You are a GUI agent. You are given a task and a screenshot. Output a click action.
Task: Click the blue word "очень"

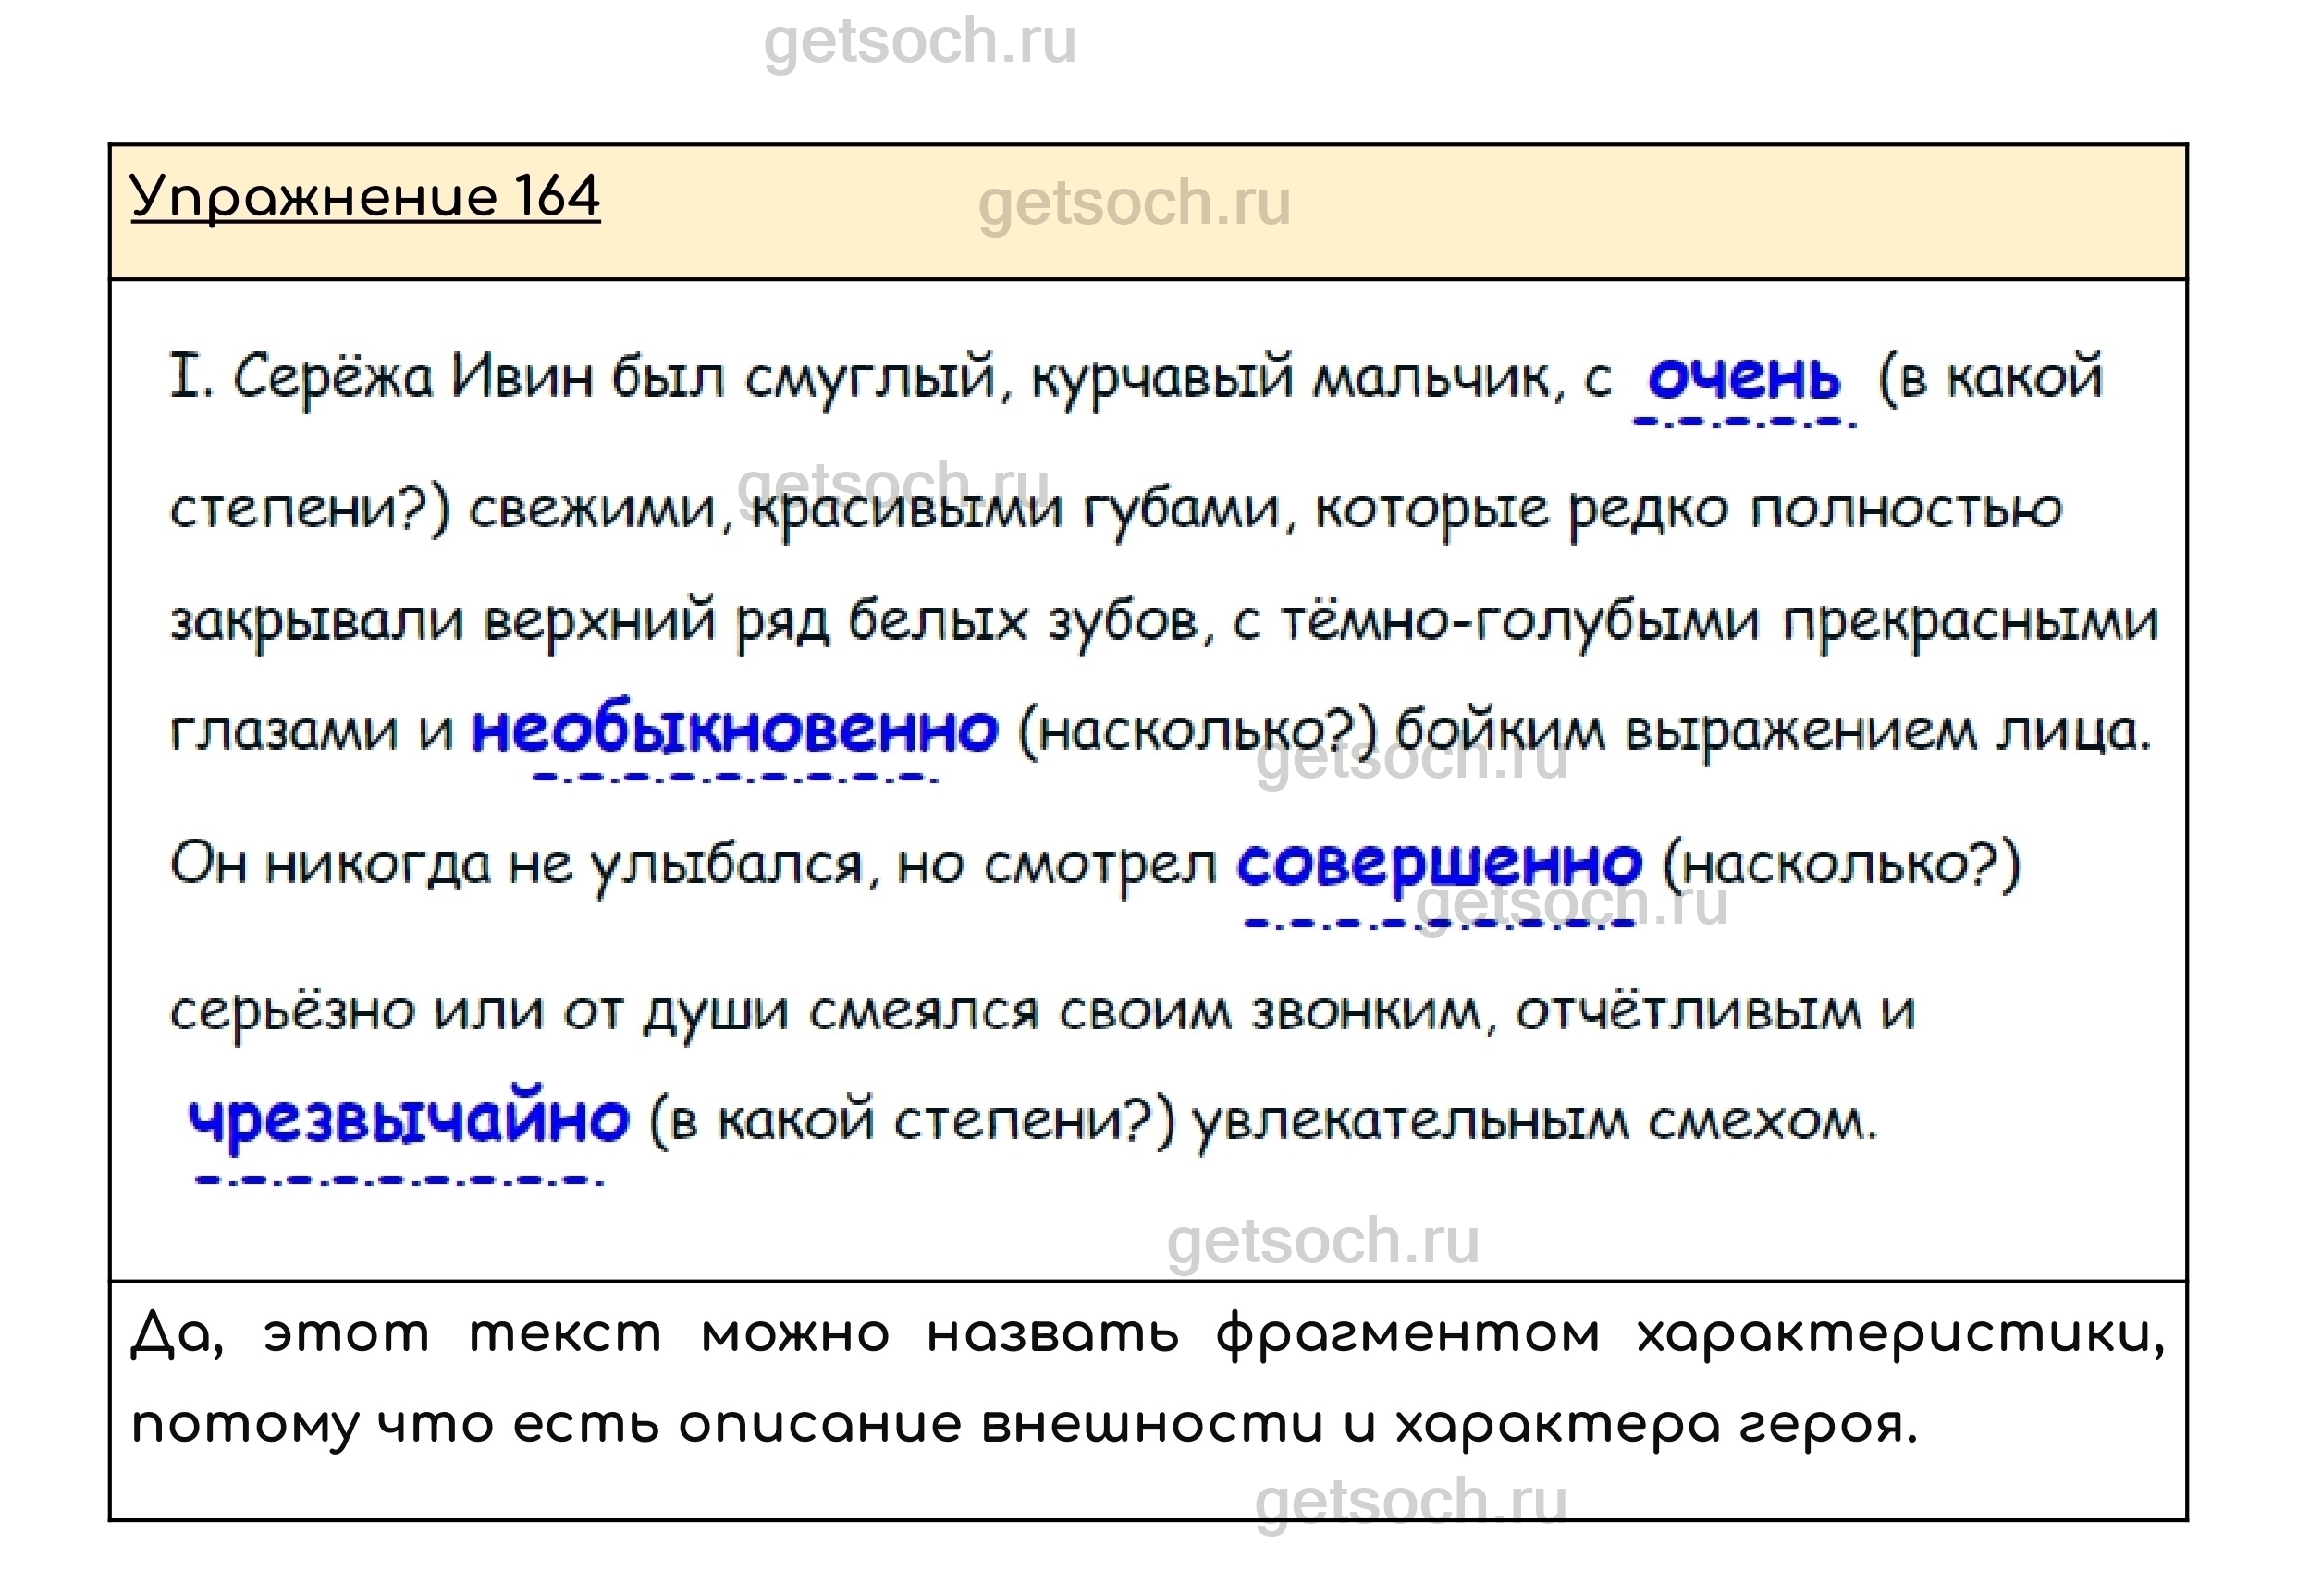(x=1743, y=378)
